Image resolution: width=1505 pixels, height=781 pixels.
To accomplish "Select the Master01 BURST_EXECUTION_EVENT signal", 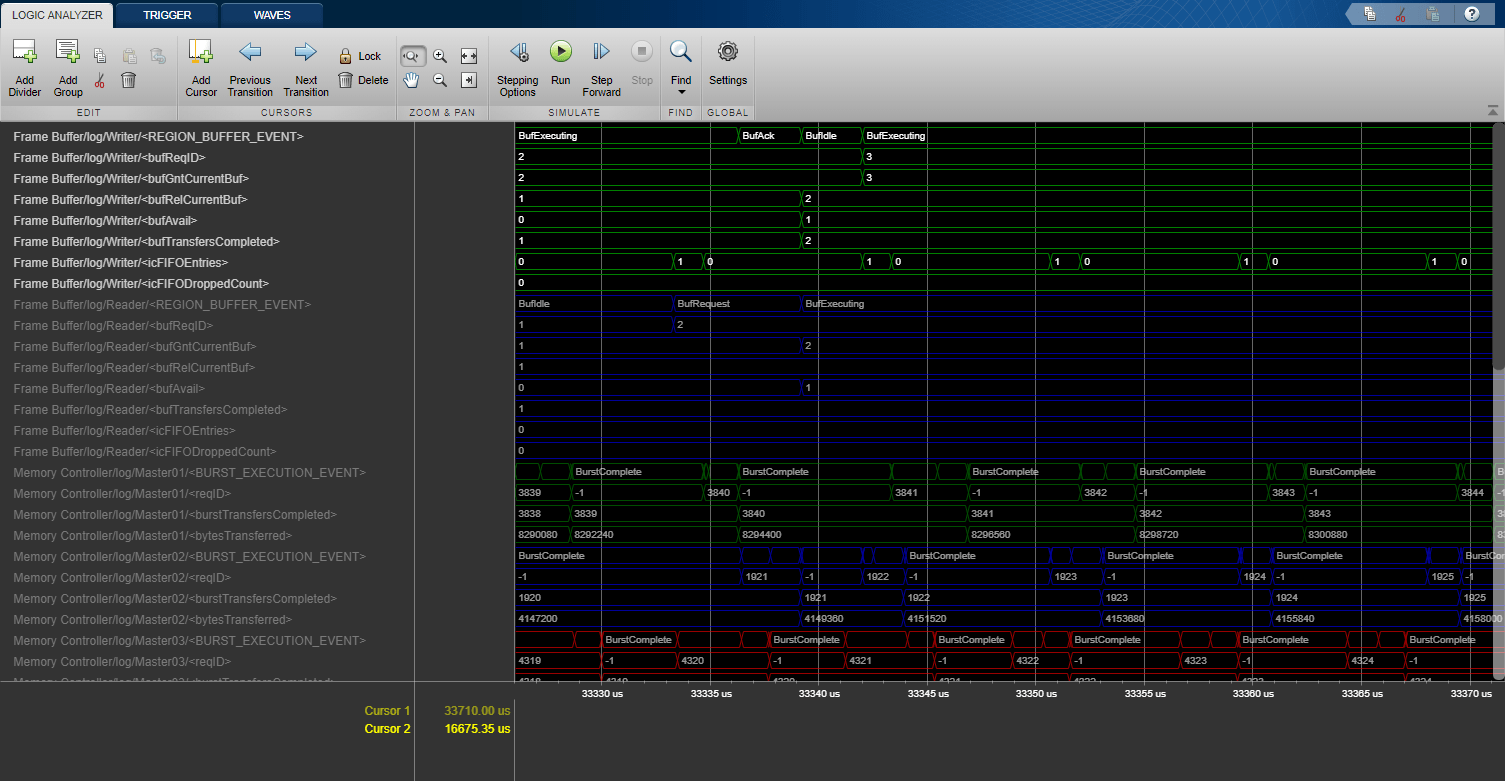I will tap(190, 472).
